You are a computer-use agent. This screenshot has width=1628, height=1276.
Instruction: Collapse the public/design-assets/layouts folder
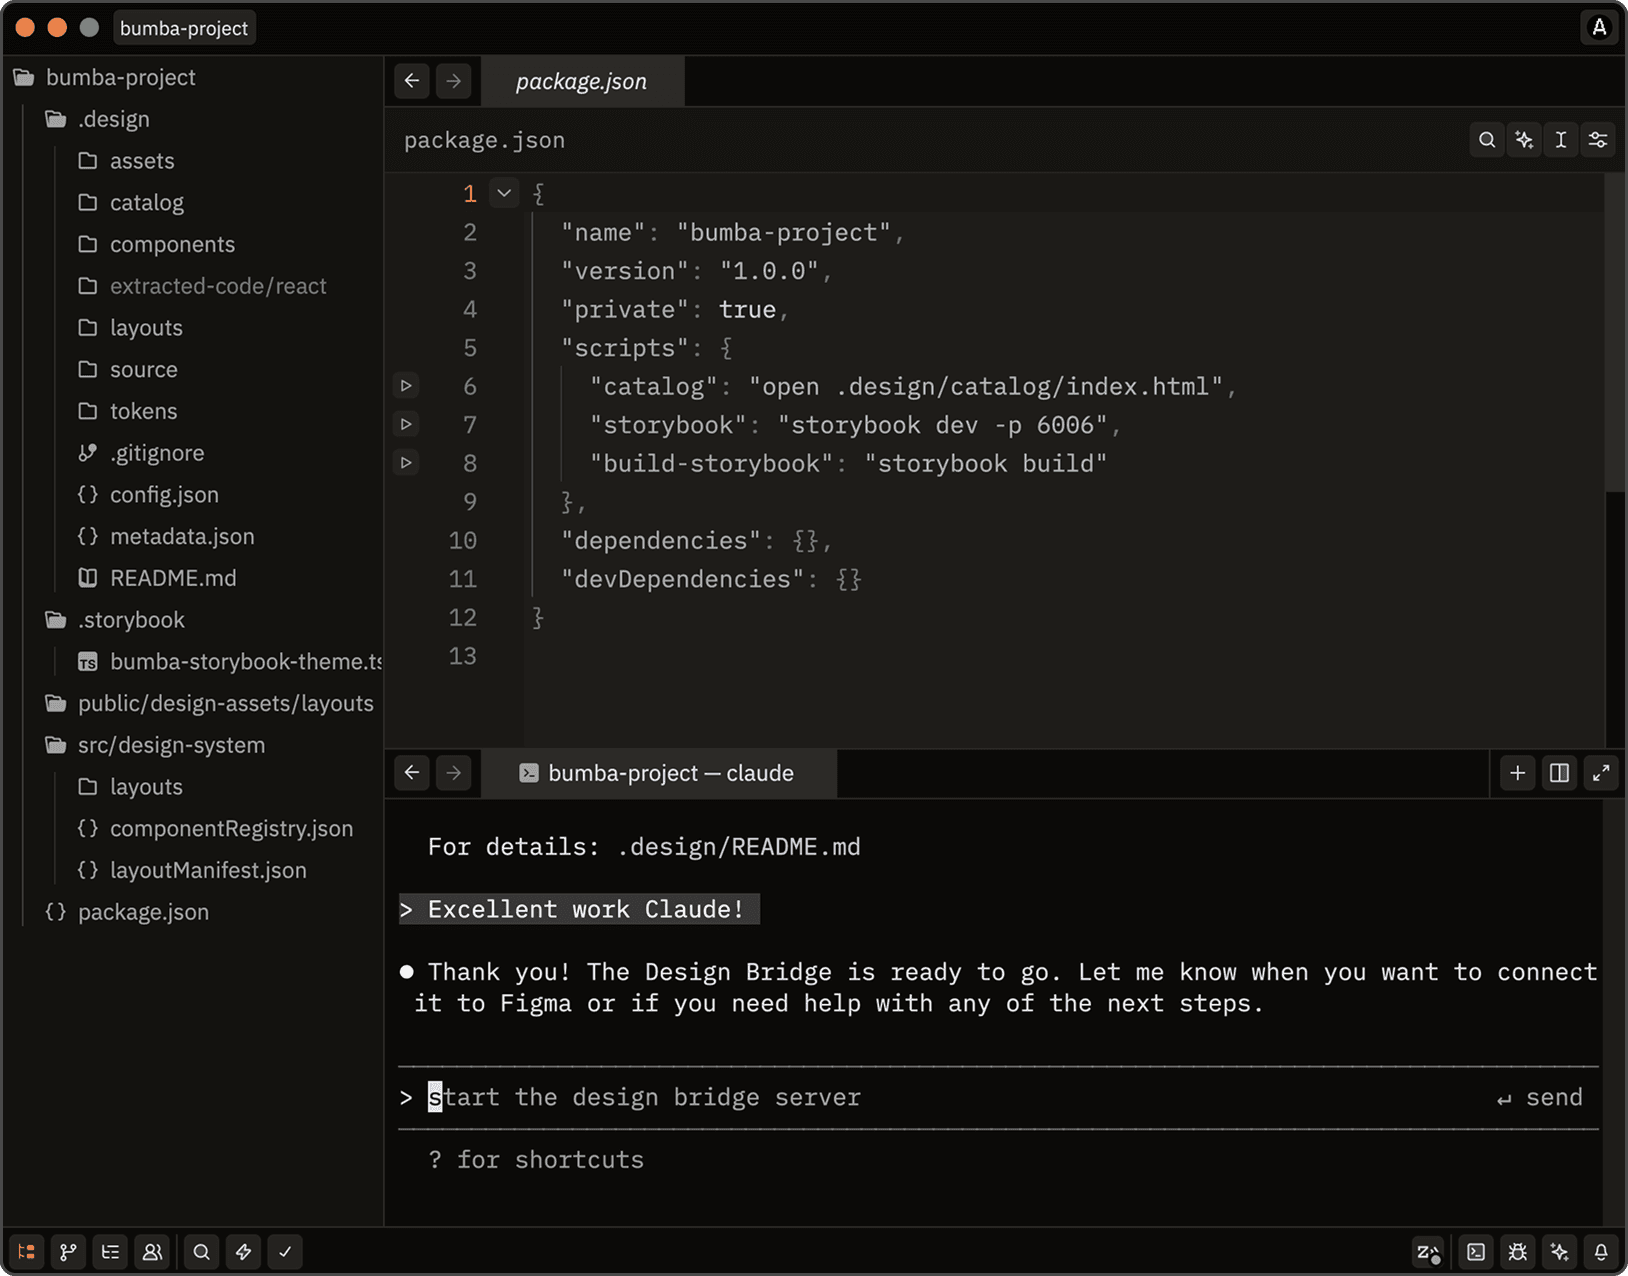(x=209, y=703)
